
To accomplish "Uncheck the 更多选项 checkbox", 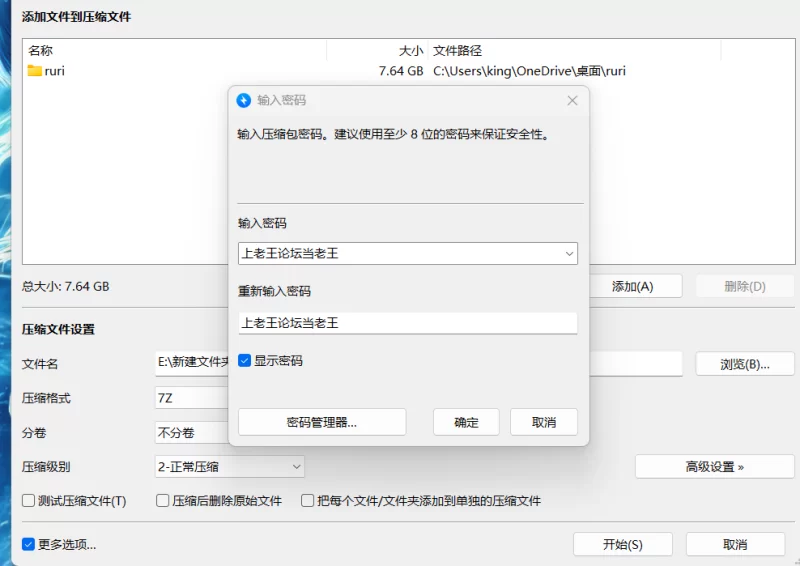I will 29,545.
